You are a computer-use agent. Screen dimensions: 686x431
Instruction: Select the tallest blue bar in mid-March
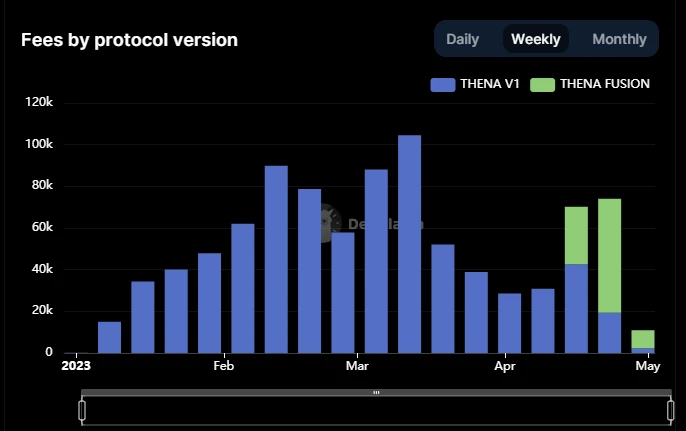click(x=410, y=244)
